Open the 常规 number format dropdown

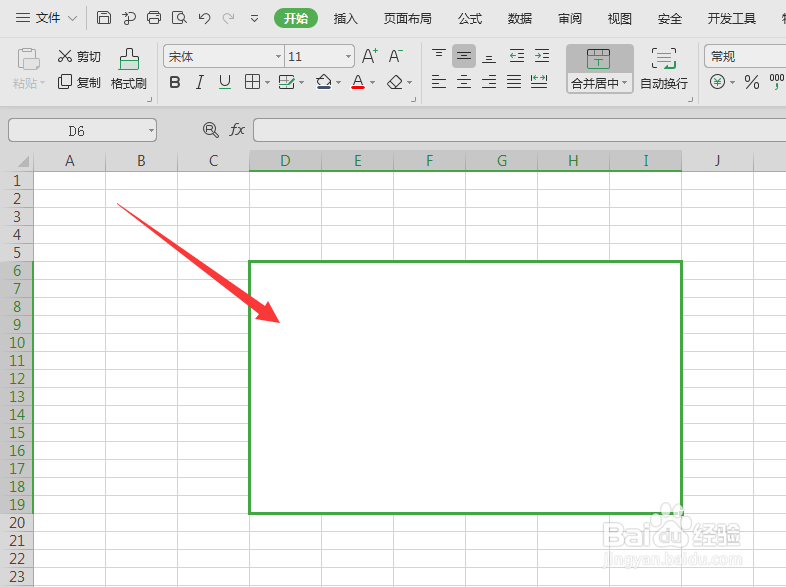pos(745,56)
